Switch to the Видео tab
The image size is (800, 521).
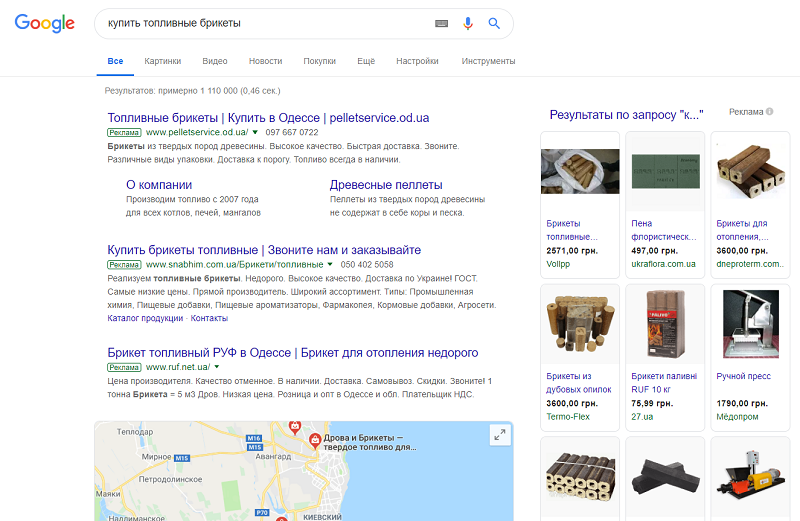click(215, 61)
